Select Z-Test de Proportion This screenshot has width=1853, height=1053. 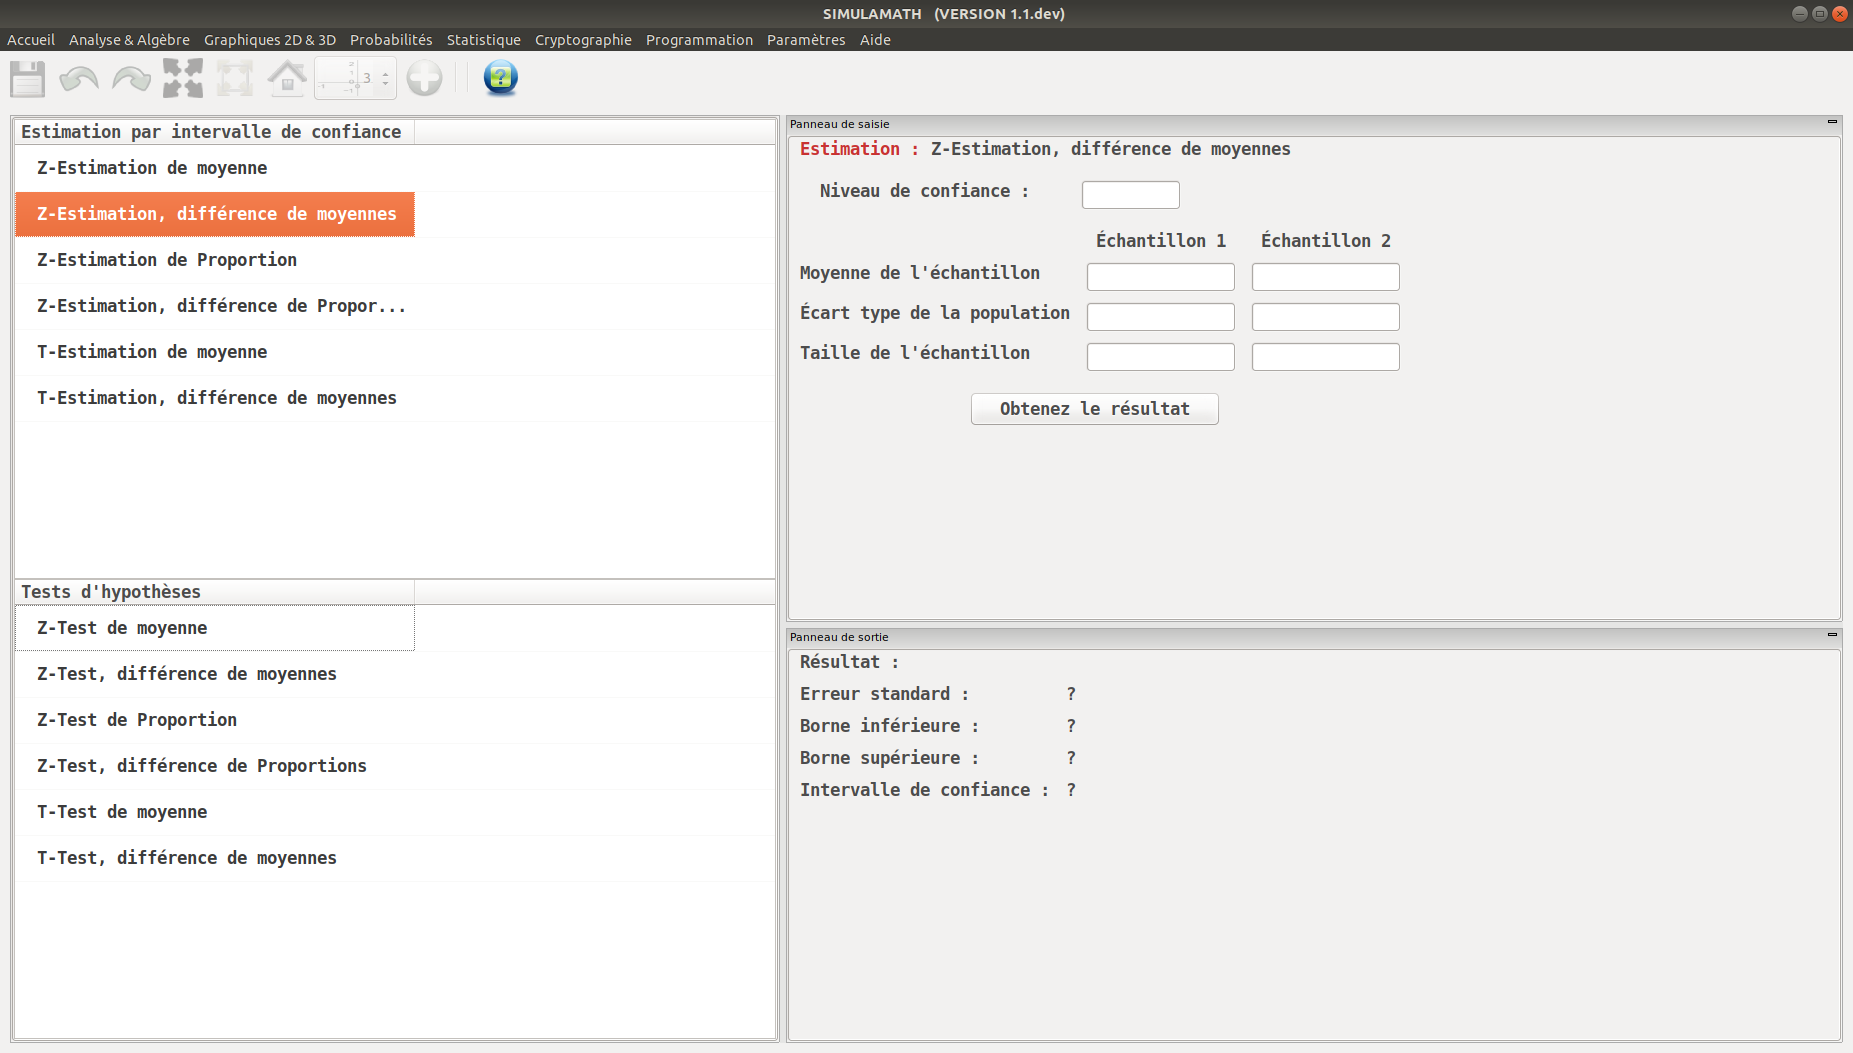tap(215, 720)
